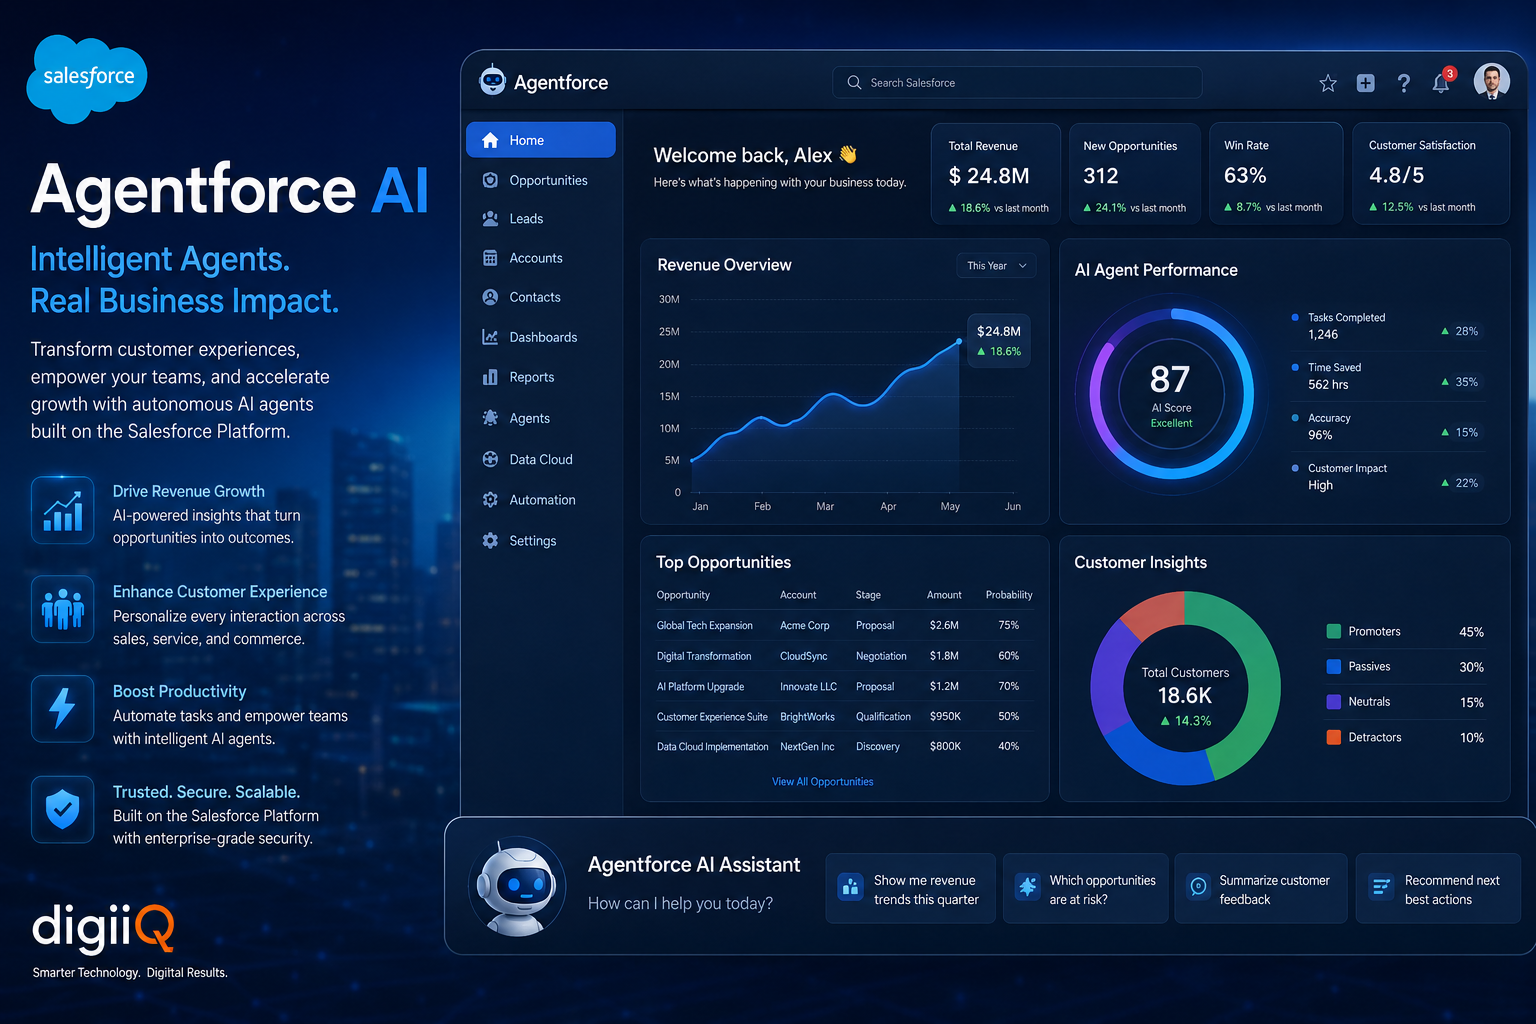Click the Salesforce cloud logo
Image resolution: width=1536 pixels, height=1024 pixels.
[x=87, y=79]
